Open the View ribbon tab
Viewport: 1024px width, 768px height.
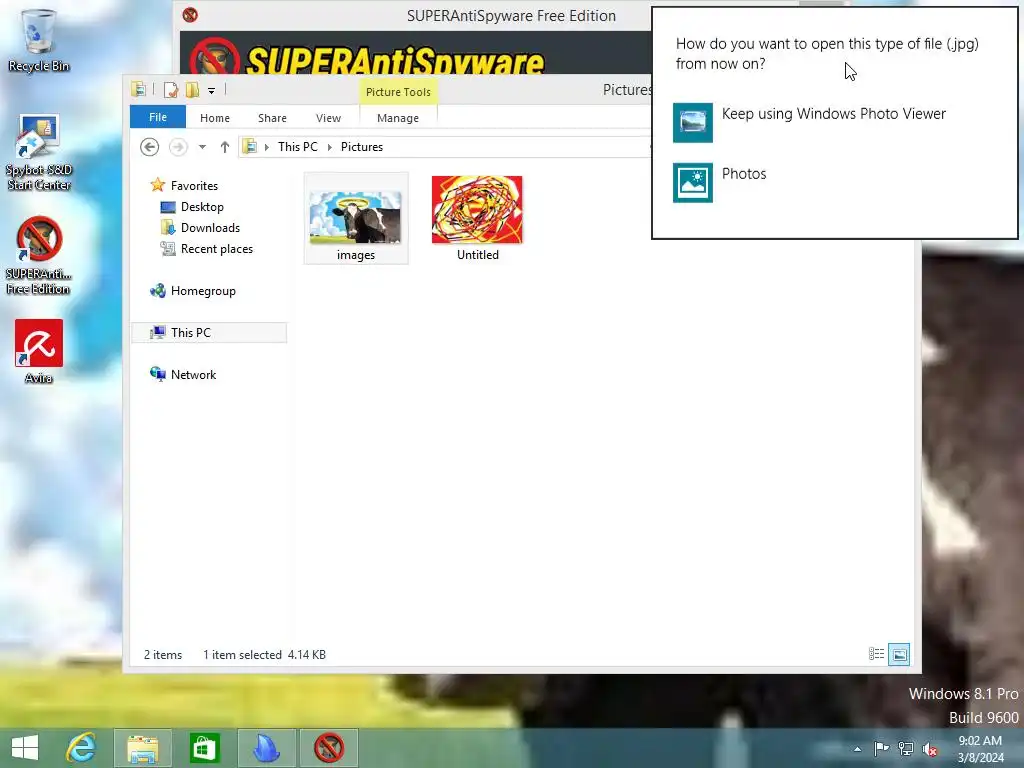(328, 118)
